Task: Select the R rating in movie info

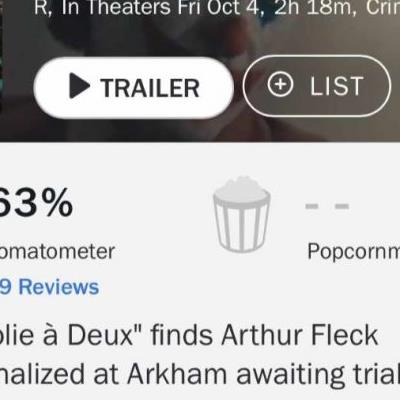Action: click(x=42, y=7)
